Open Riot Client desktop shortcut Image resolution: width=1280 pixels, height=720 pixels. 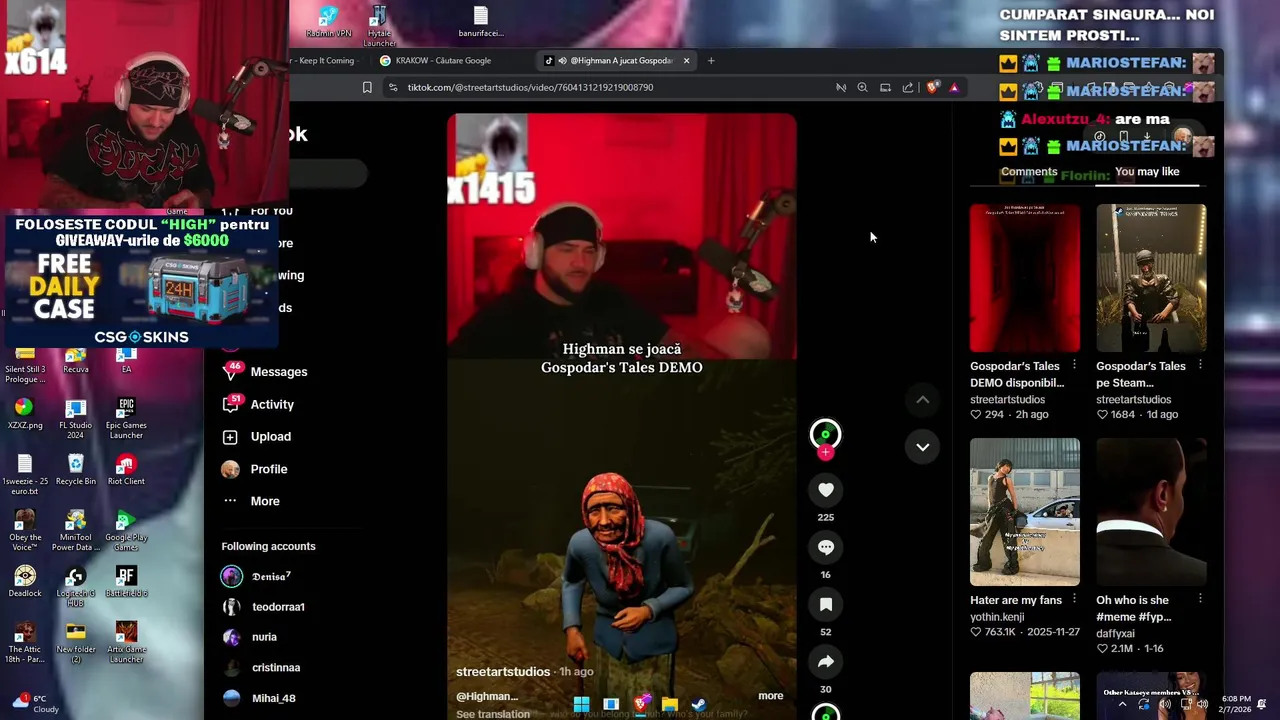tap(126, 470)
